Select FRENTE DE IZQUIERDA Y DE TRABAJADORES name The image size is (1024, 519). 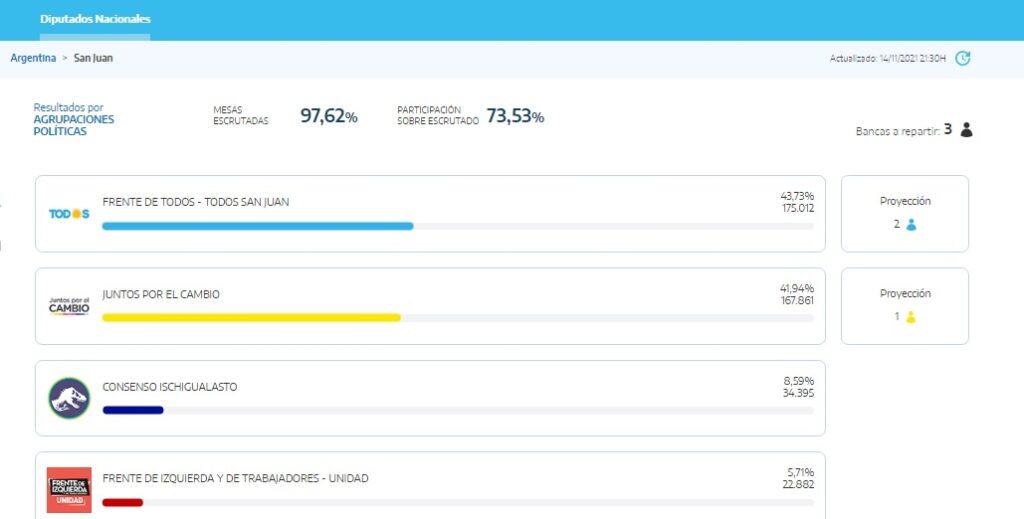236,479
